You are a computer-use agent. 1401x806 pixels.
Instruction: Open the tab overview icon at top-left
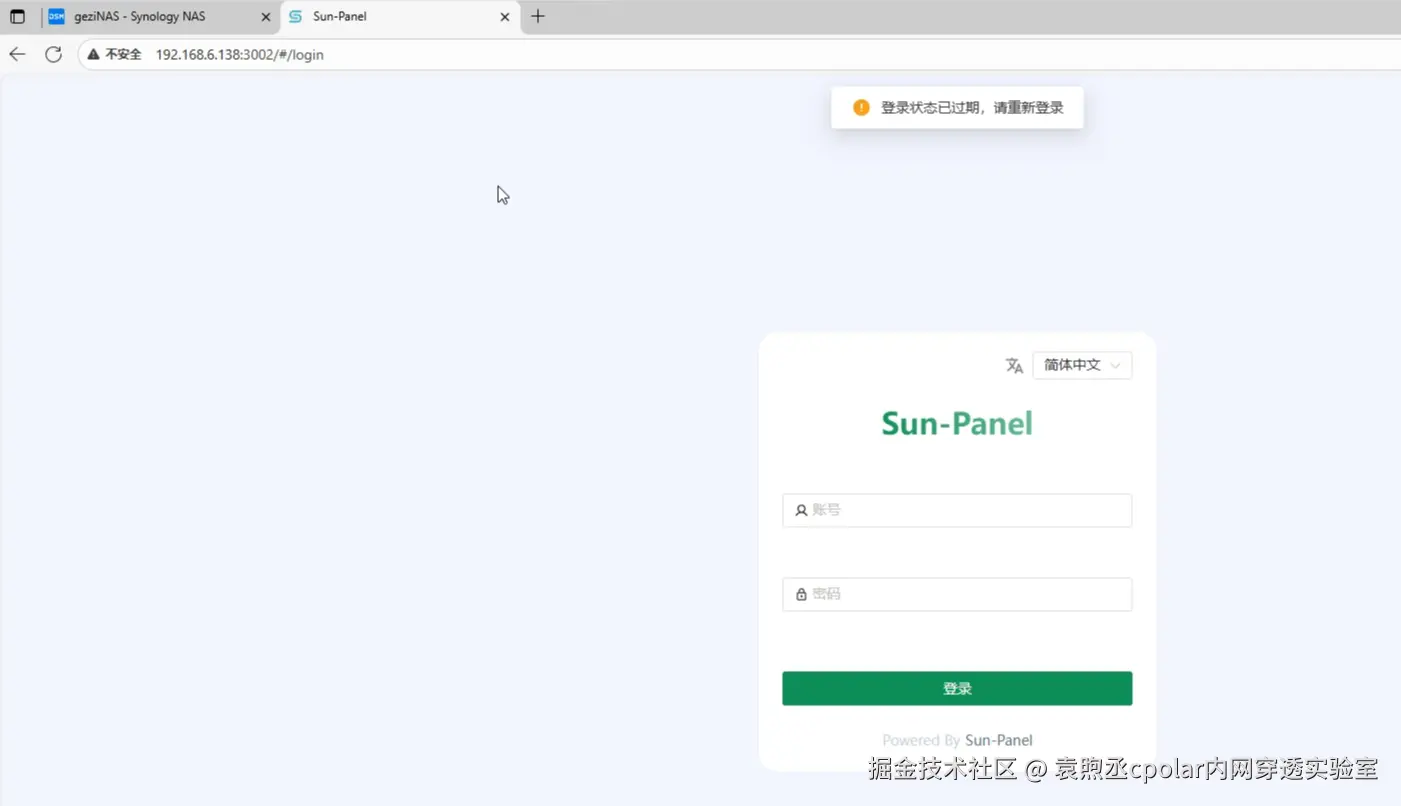point(17,16)
